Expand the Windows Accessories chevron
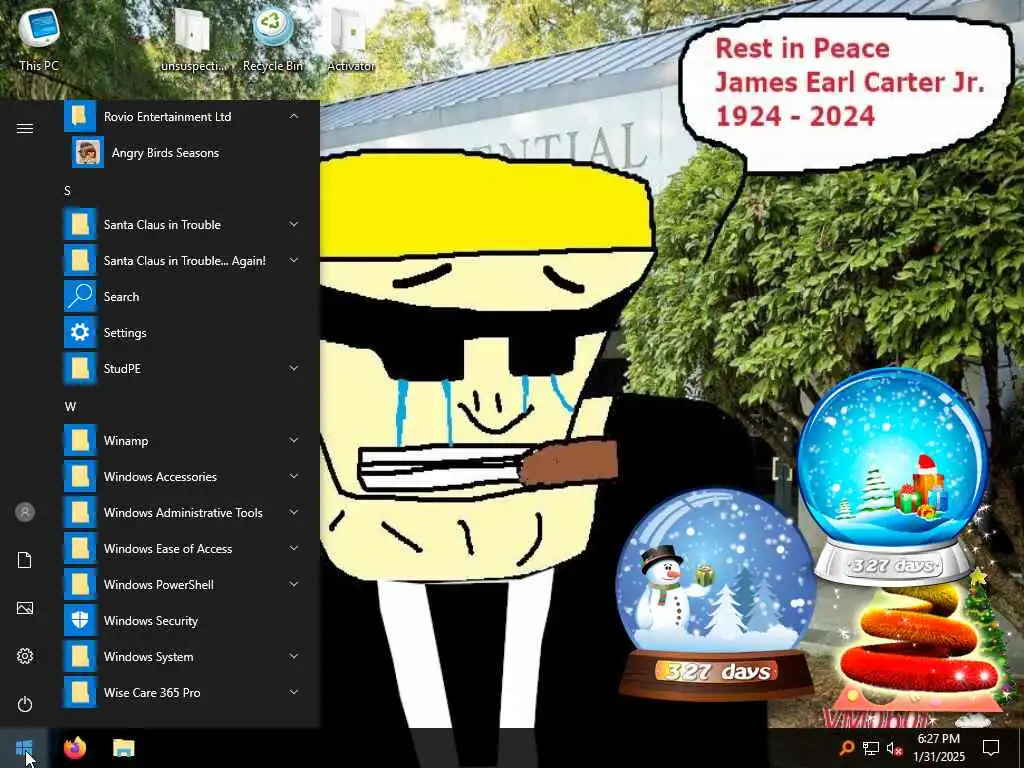The width and height of the screenshot is (1024, 768). 294,476
